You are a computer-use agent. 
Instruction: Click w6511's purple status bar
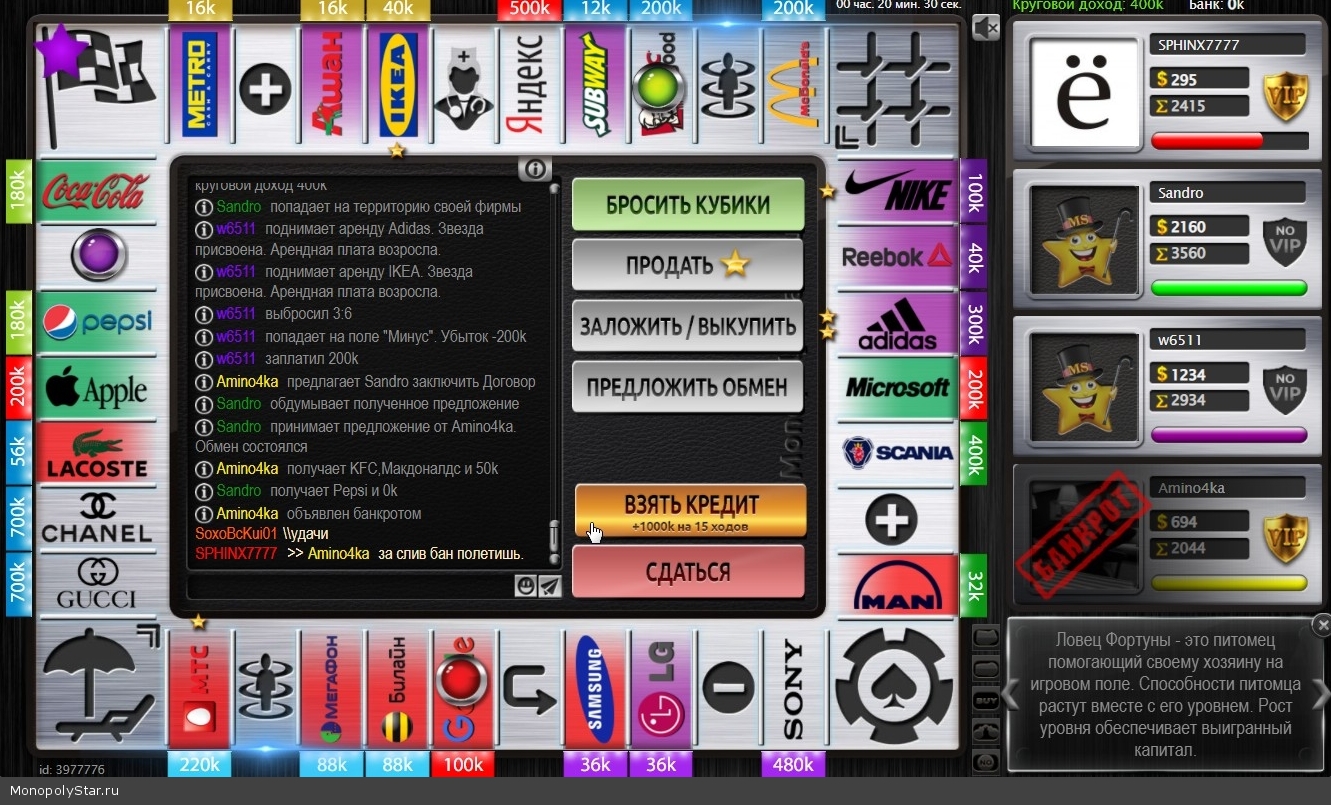(1229, 435)
